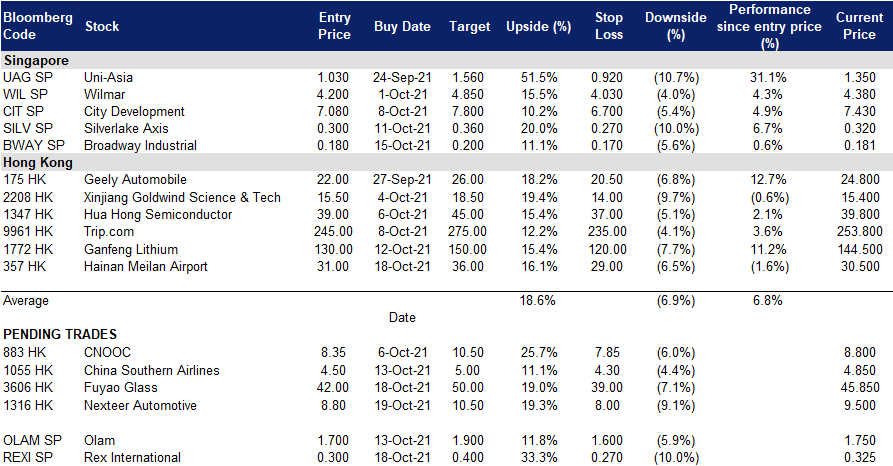Click Geely buy date 27-Sep-21
Image resolution: width=893 pixels, height=466 pixels.
click(x=402, y=180)
